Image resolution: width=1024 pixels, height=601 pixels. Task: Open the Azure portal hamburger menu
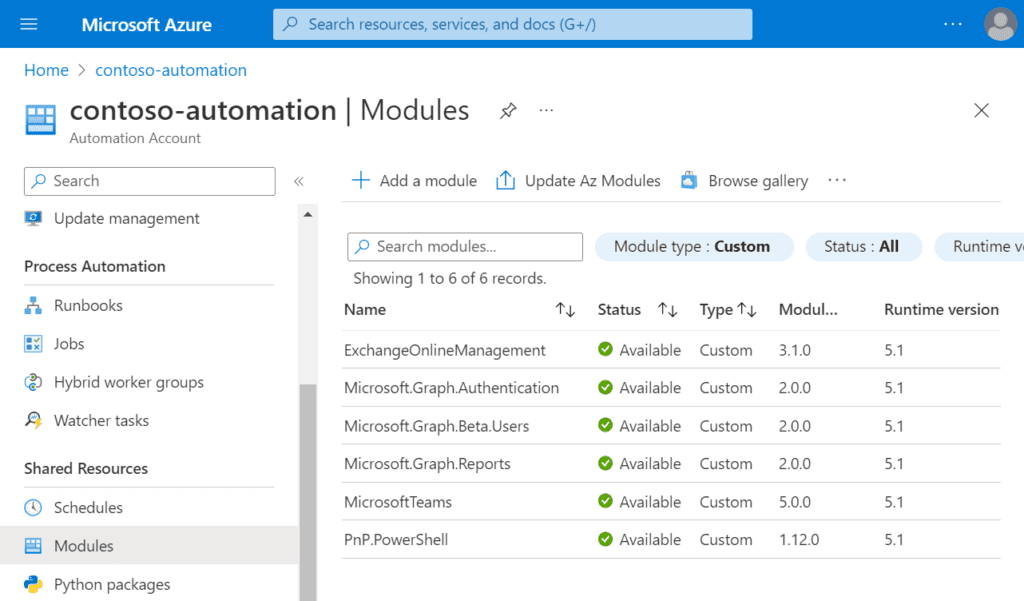point(28,24)
